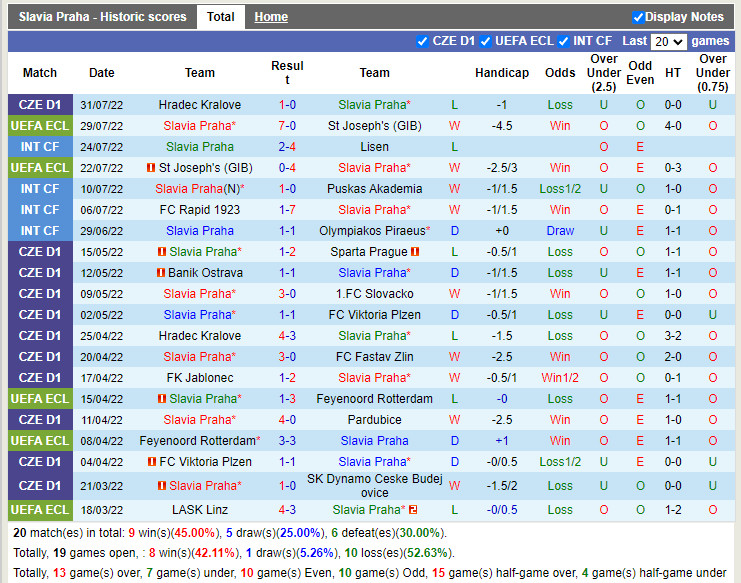Select the Total tab
Screen dimensions: 741x583
(x=220, y=17)
